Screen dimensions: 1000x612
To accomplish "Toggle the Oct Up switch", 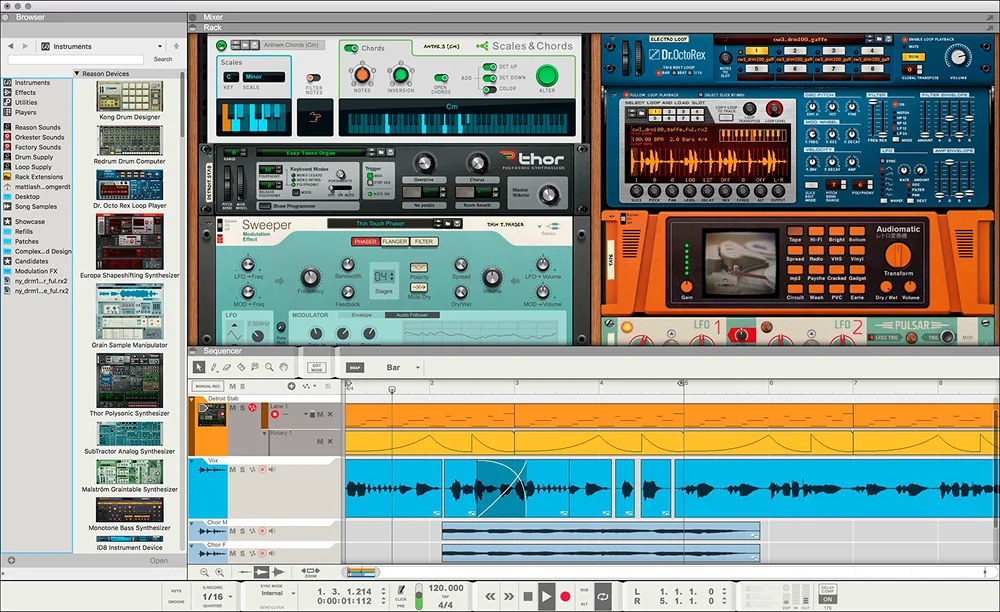I will coord(489,66).
